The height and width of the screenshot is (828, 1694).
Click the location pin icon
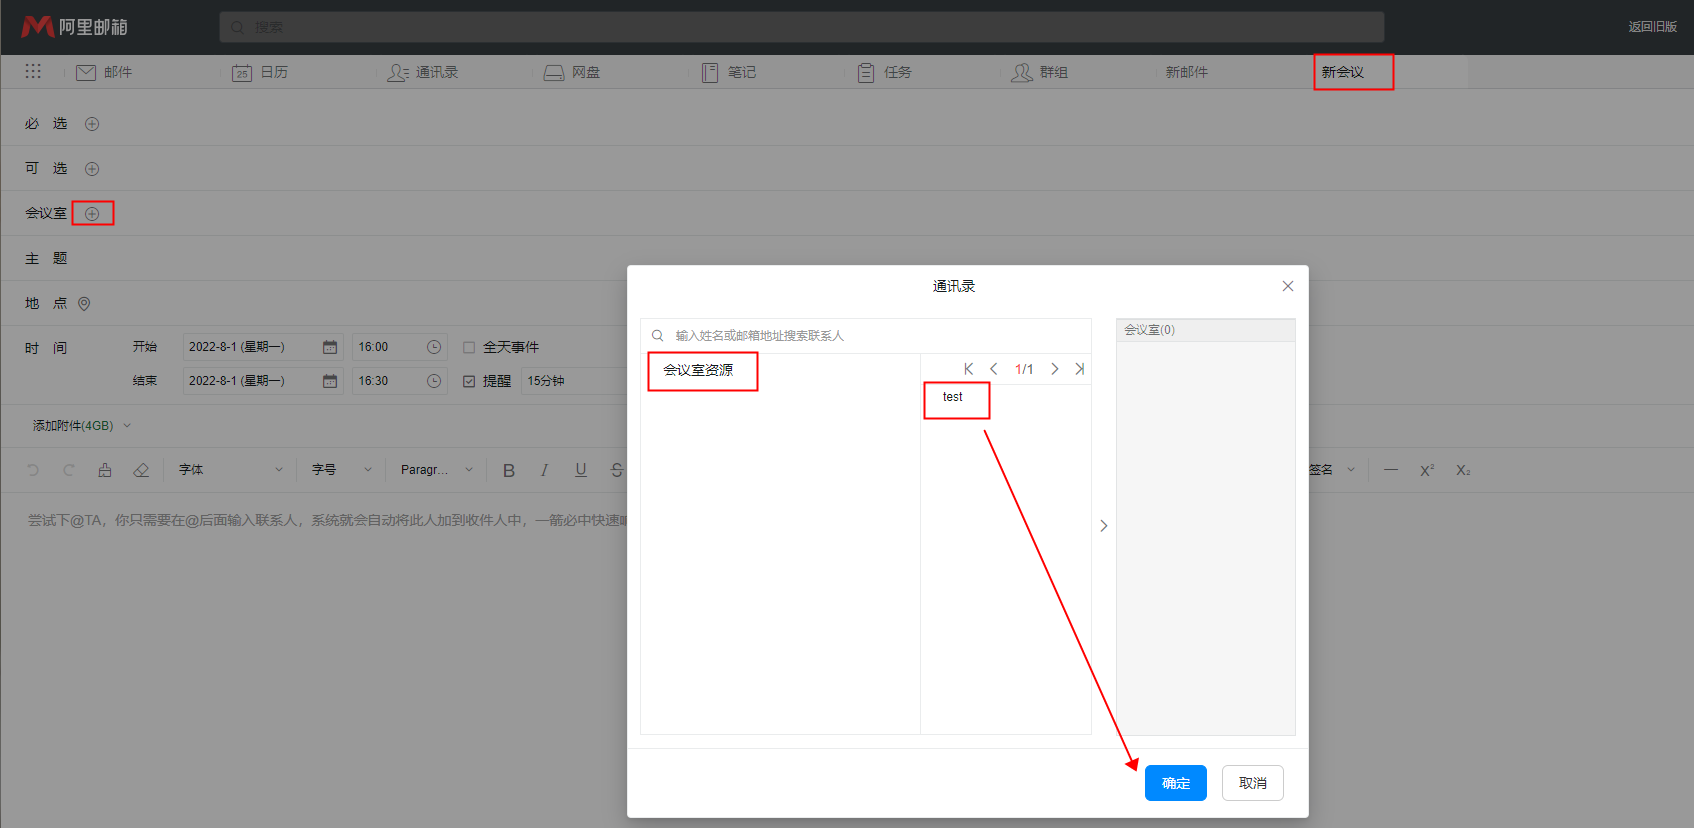[84, 304]
